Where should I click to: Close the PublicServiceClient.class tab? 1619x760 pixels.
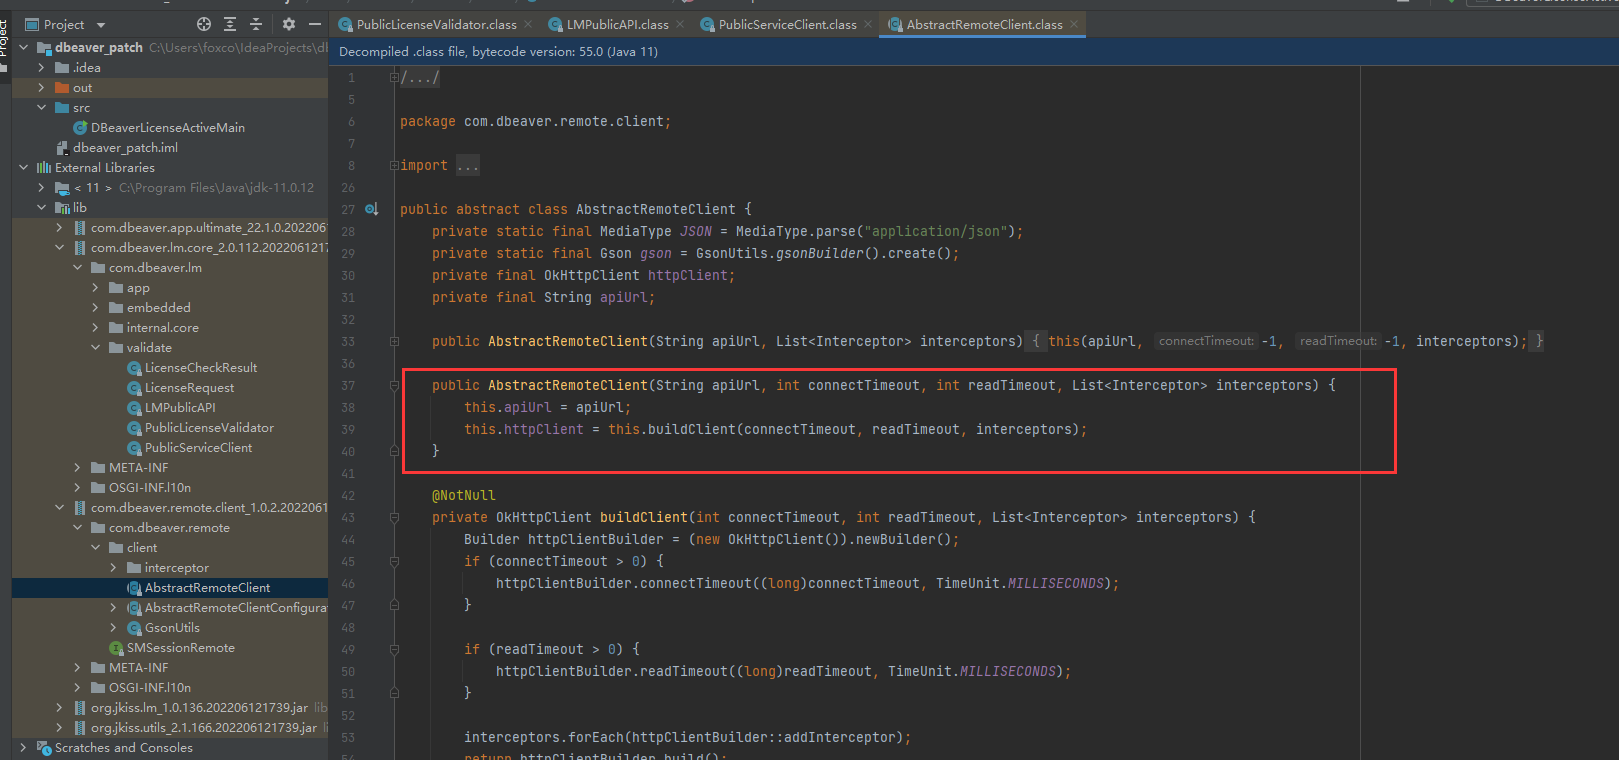(868, 24)
